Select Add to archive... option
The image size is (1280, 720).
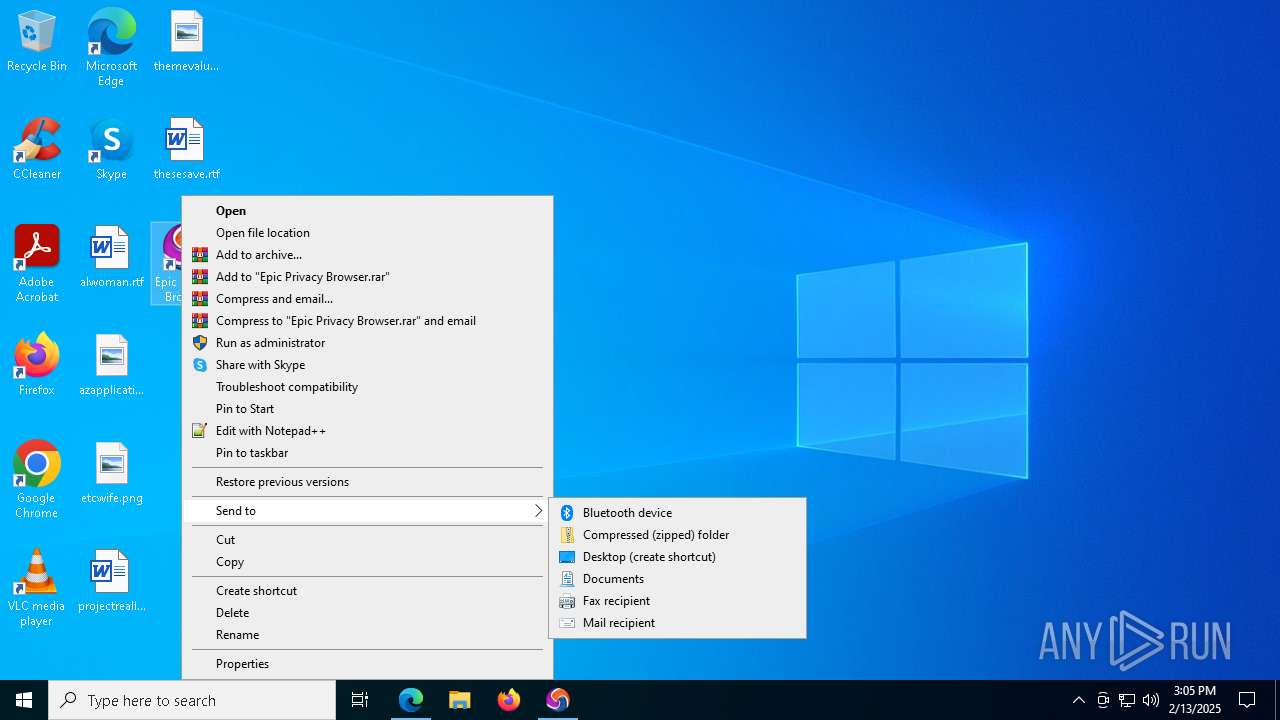click(x=367, y=255)
